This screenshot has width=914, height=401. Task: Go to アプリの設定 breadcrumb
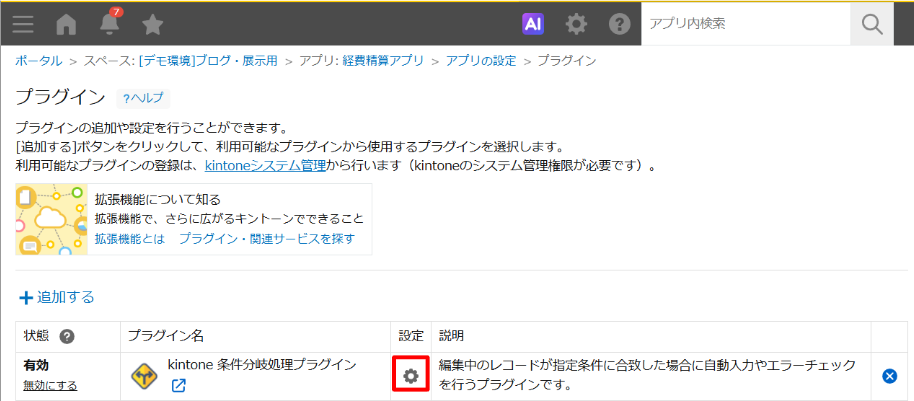[481, 61]
